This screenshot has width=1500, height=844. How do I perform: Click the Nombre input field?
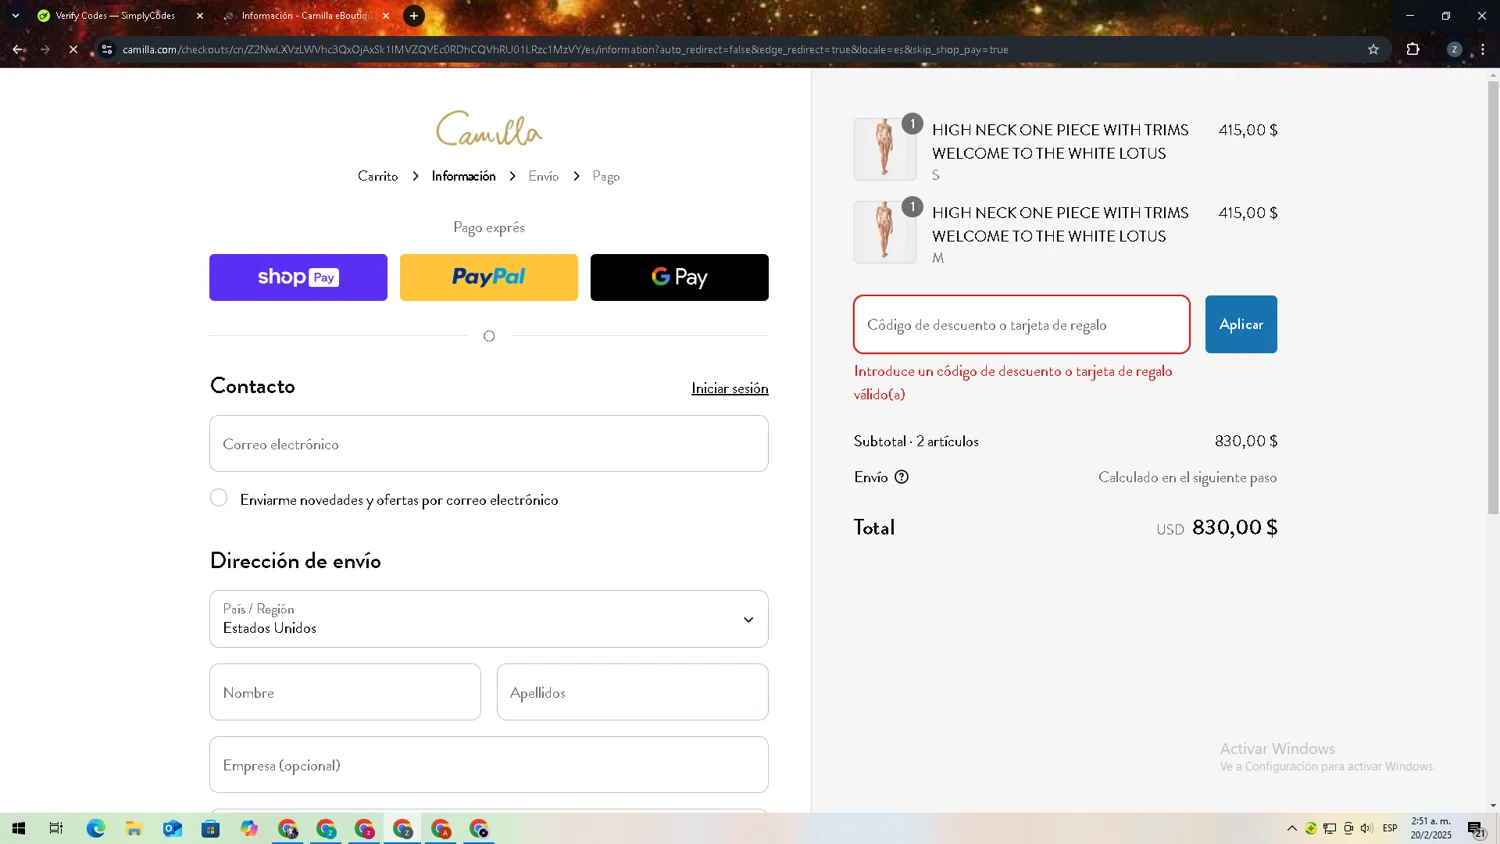(345, 692)
